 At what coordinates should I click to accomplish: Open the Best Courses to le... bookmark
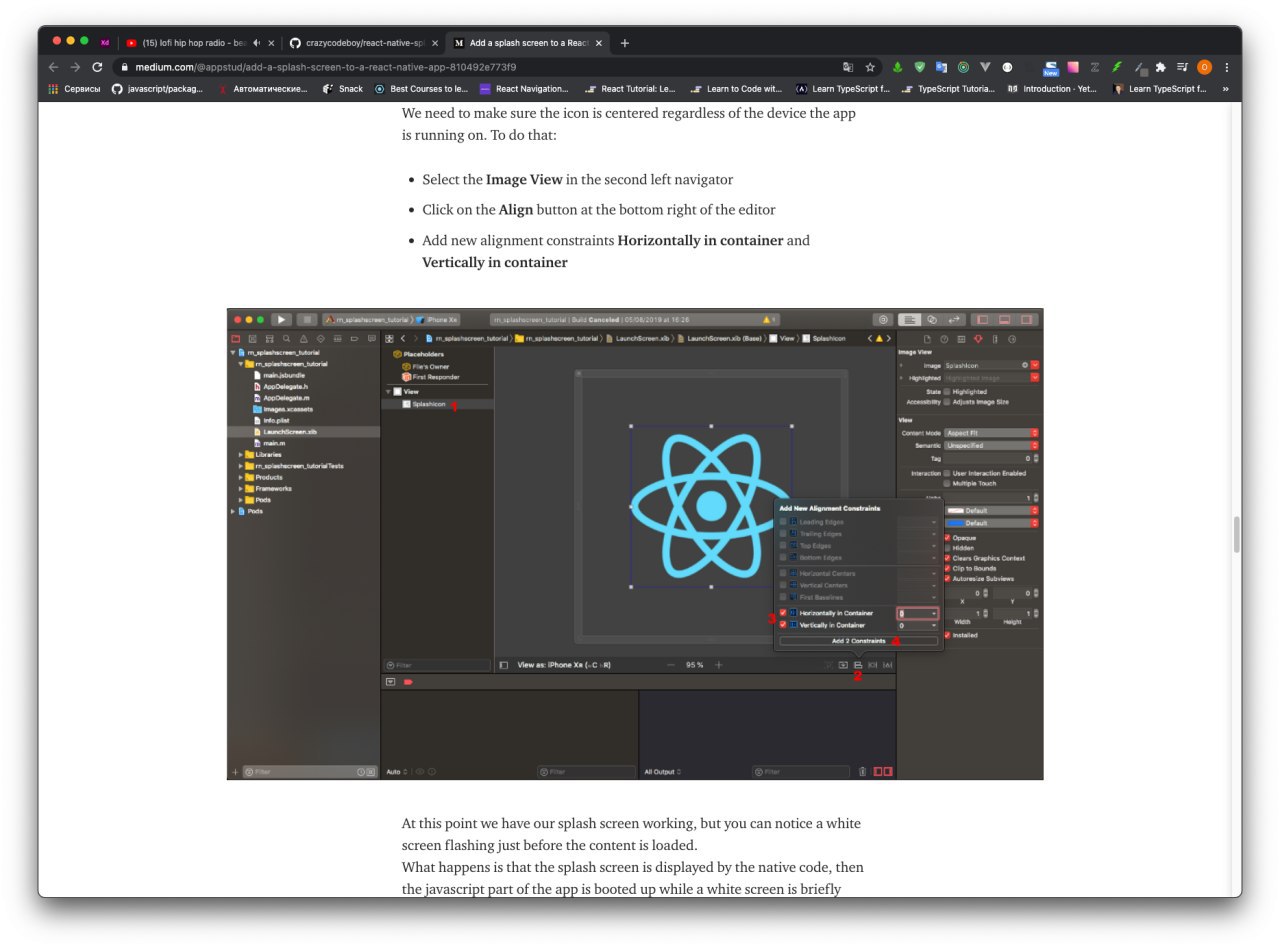tap(421, 89)
